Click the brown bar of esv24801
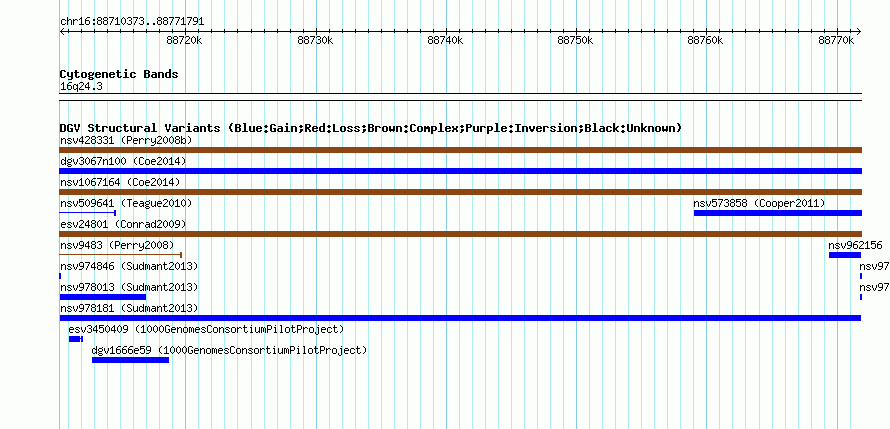This screenshot has width=890, height=429. point(461,234)
